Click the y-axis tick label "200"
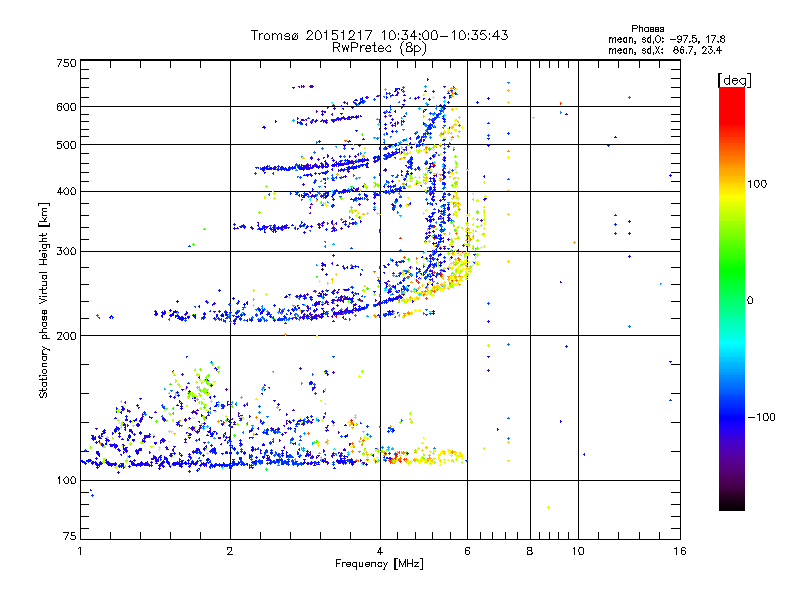Image resolution: width=800 pixels, height=600 pixels. click(x=66, y=336)
